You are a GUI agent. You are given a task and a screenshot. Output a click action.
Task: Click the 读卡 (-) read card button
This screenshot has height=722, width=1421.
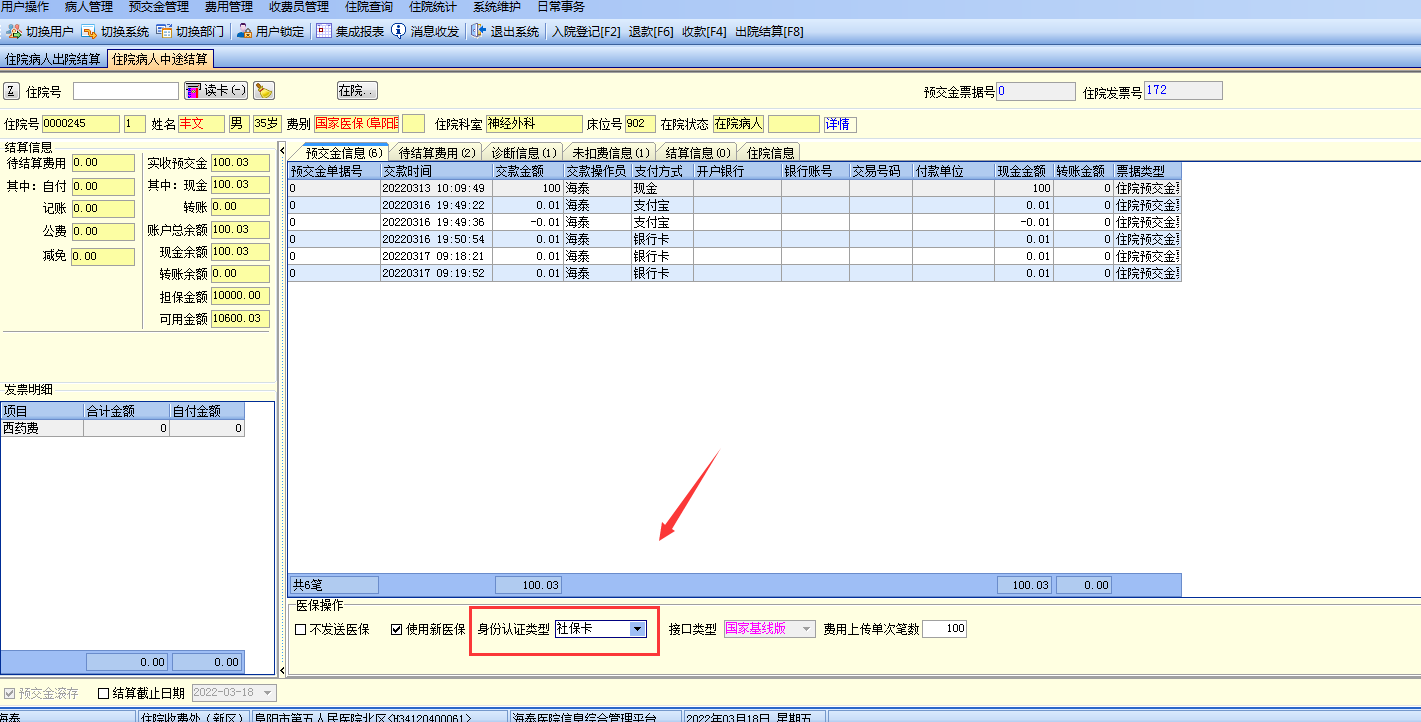216,91
